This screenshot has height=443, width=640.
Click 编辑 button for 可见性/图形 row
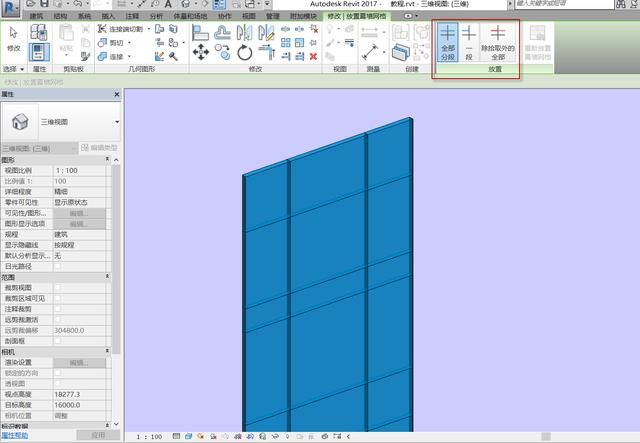[x=79, y=213]
